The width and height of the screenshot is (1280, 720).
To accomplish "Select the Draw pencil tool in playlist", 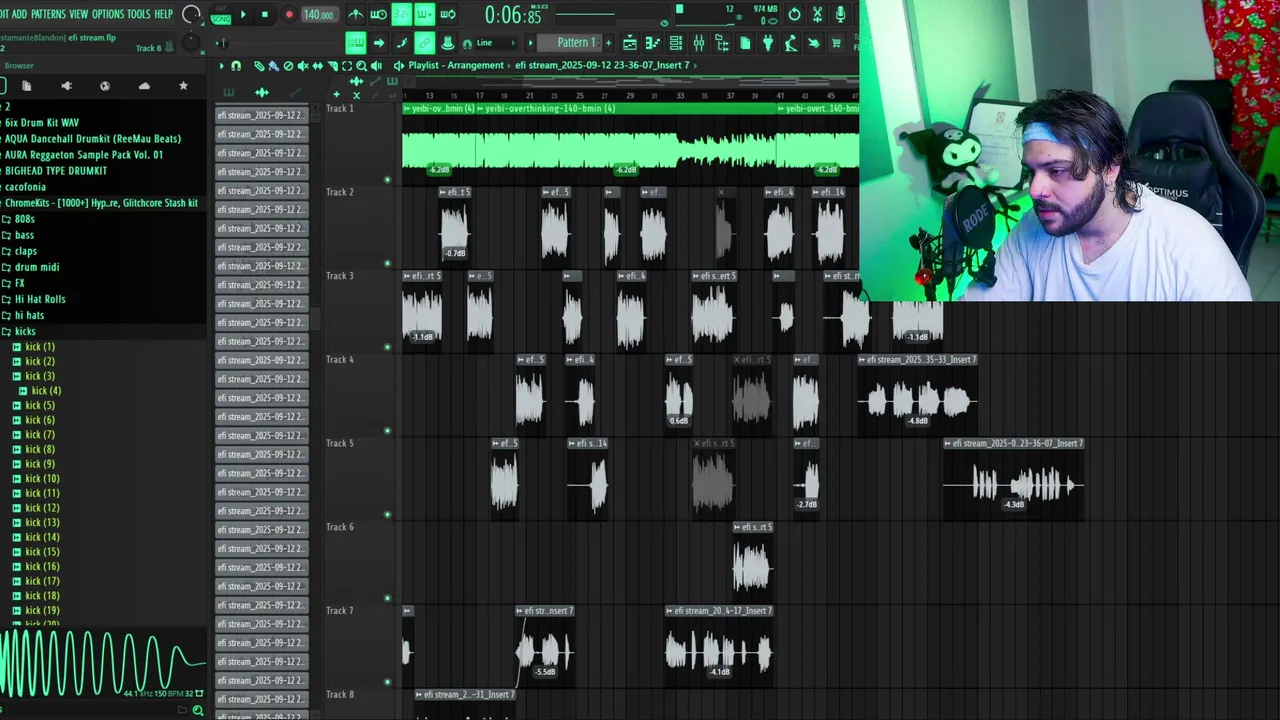I will 259,66.
